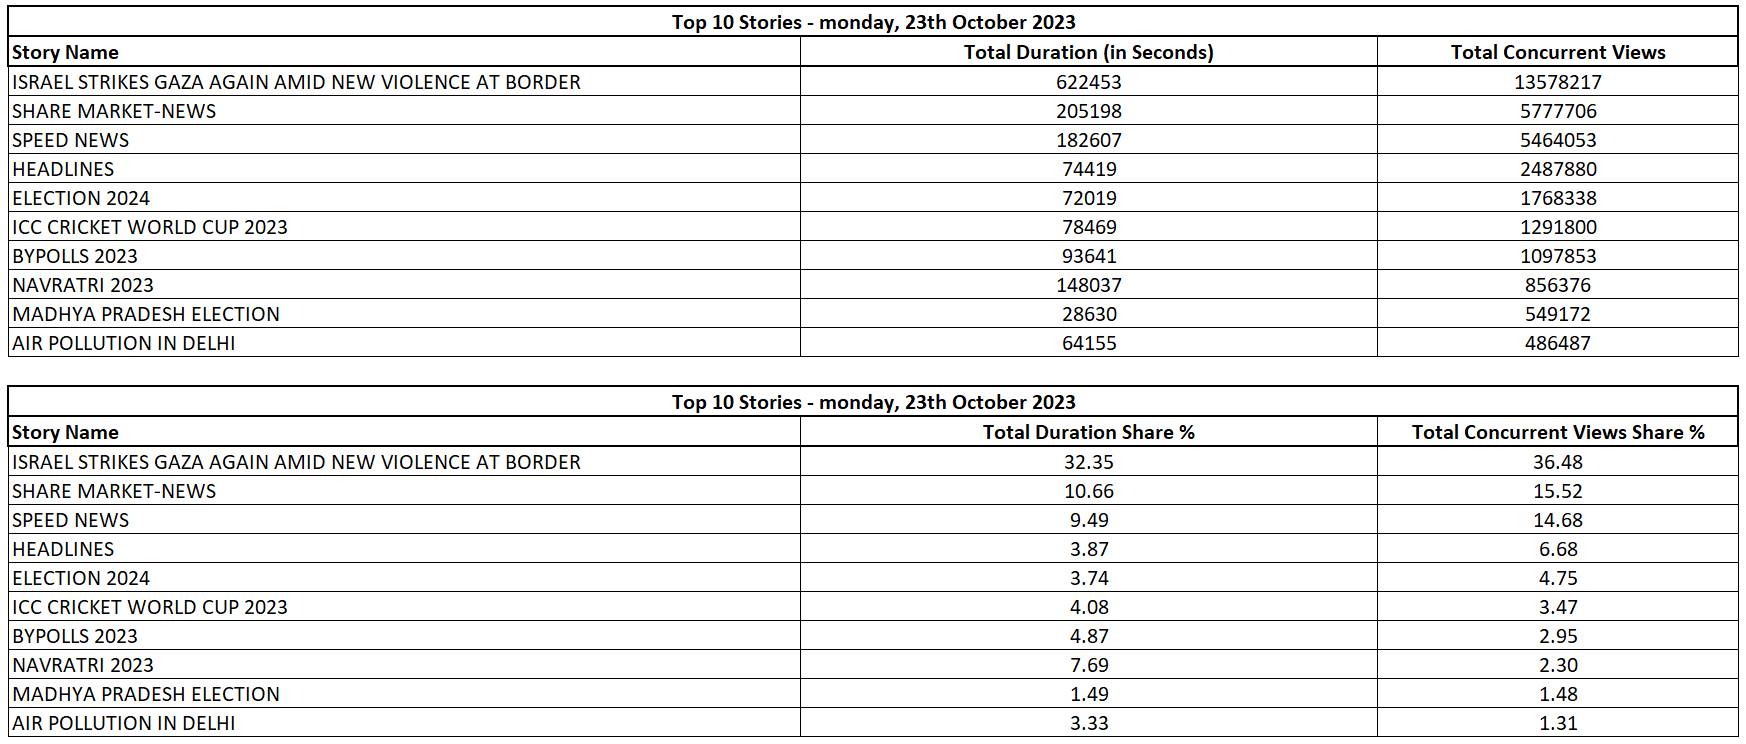The height and width of the screenshot is (744, 1746).
Task: Select SHARE MARKET-NEWS in the top table
Action: pos(114,111)
